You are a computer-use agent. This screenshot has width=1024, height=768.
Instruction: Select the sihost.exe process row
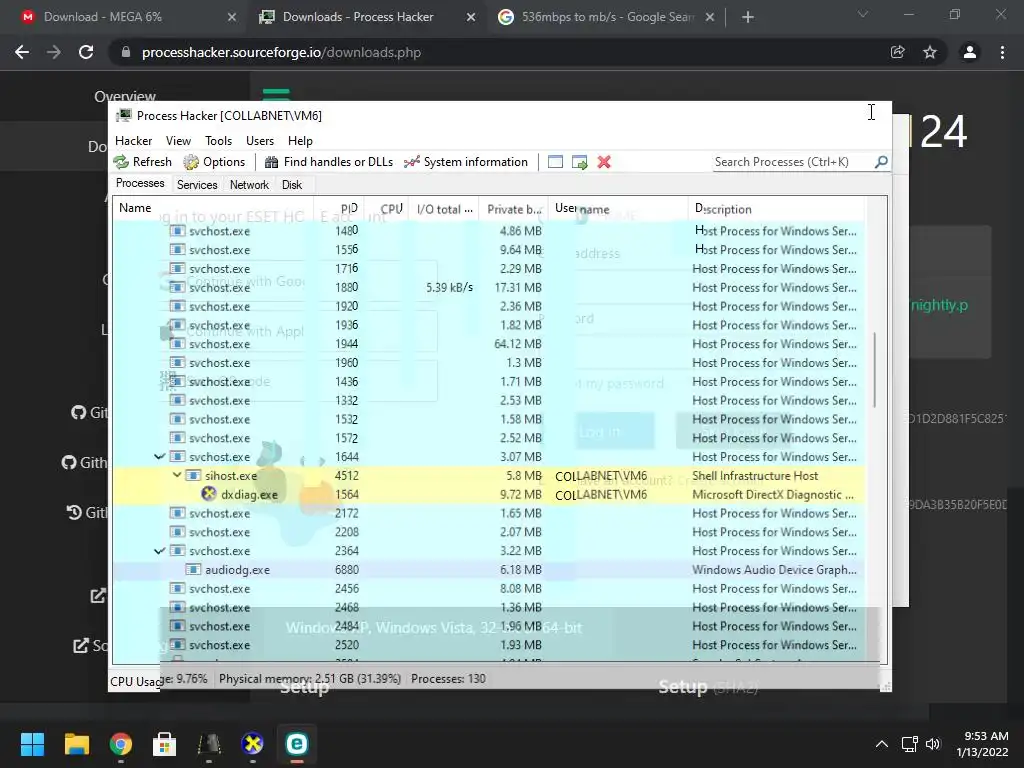coord(488,475)
